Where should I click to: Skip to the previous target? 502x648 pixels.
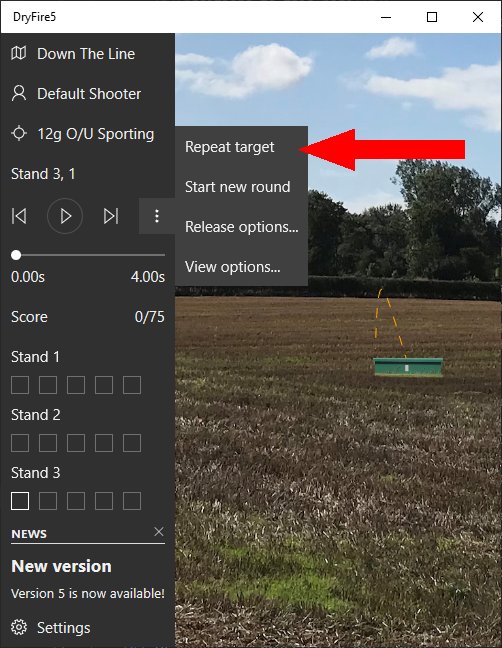coord(19,216)
